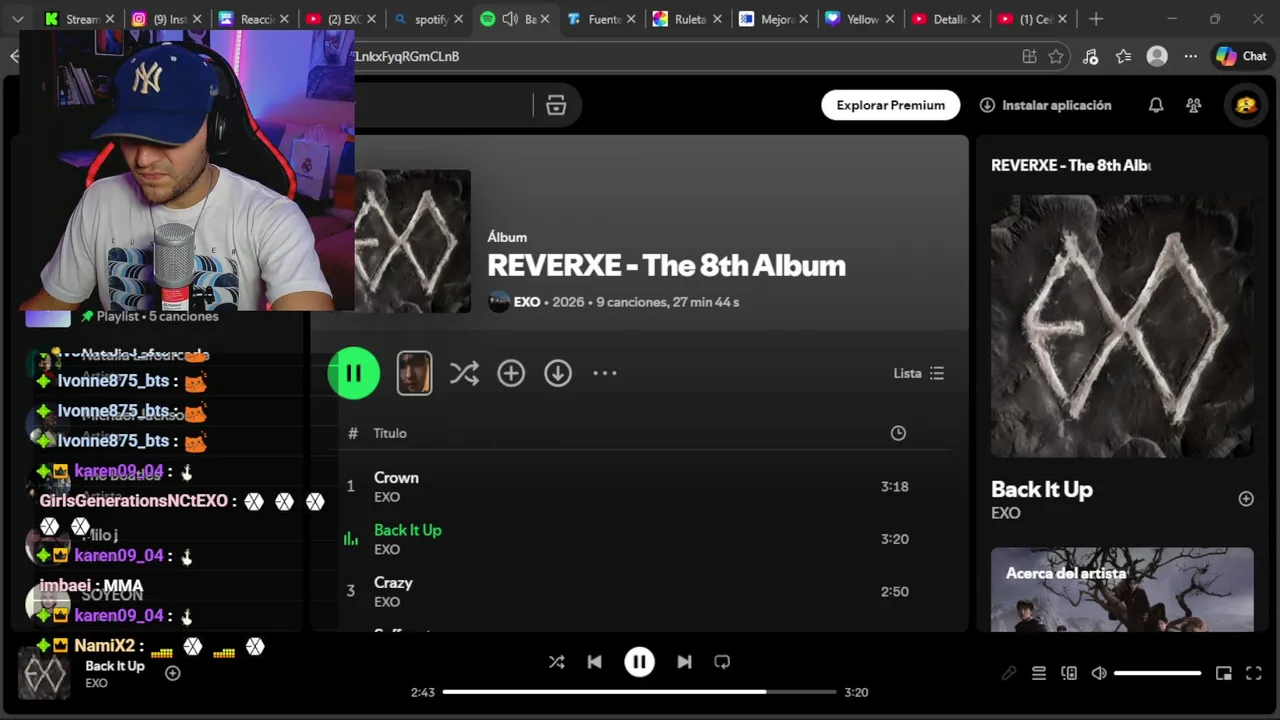Open the user profile avatar menu
This screenshot has height=720, width=1280.
[1246, 105]
